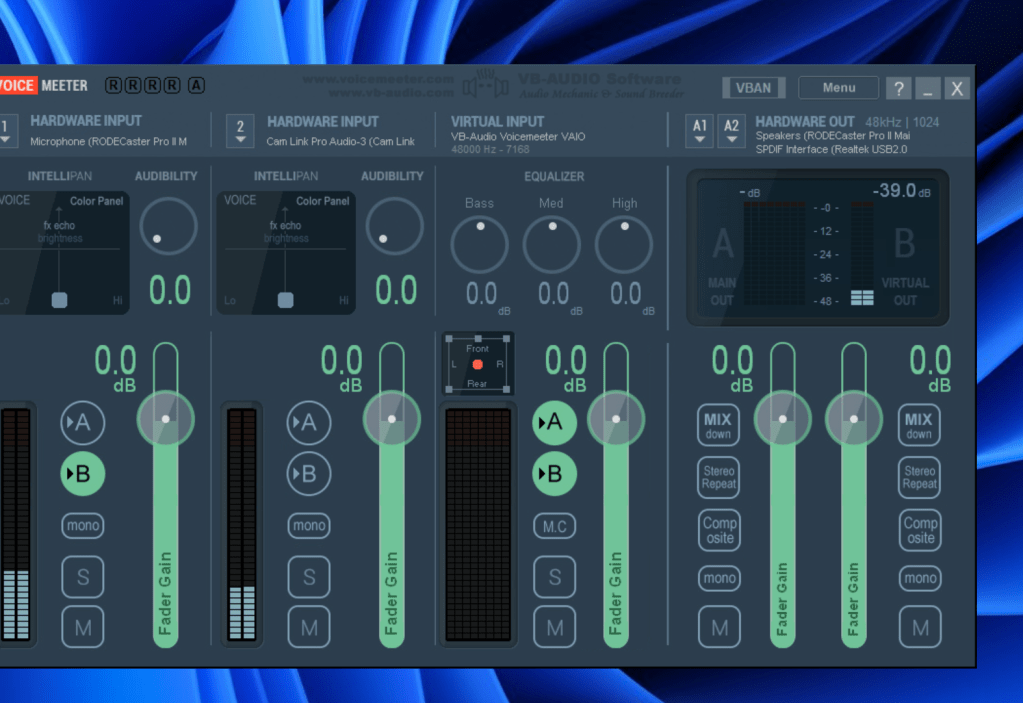
Task: Toggle A bus routing on Hardware Input 1
Action: pos(83,423)
